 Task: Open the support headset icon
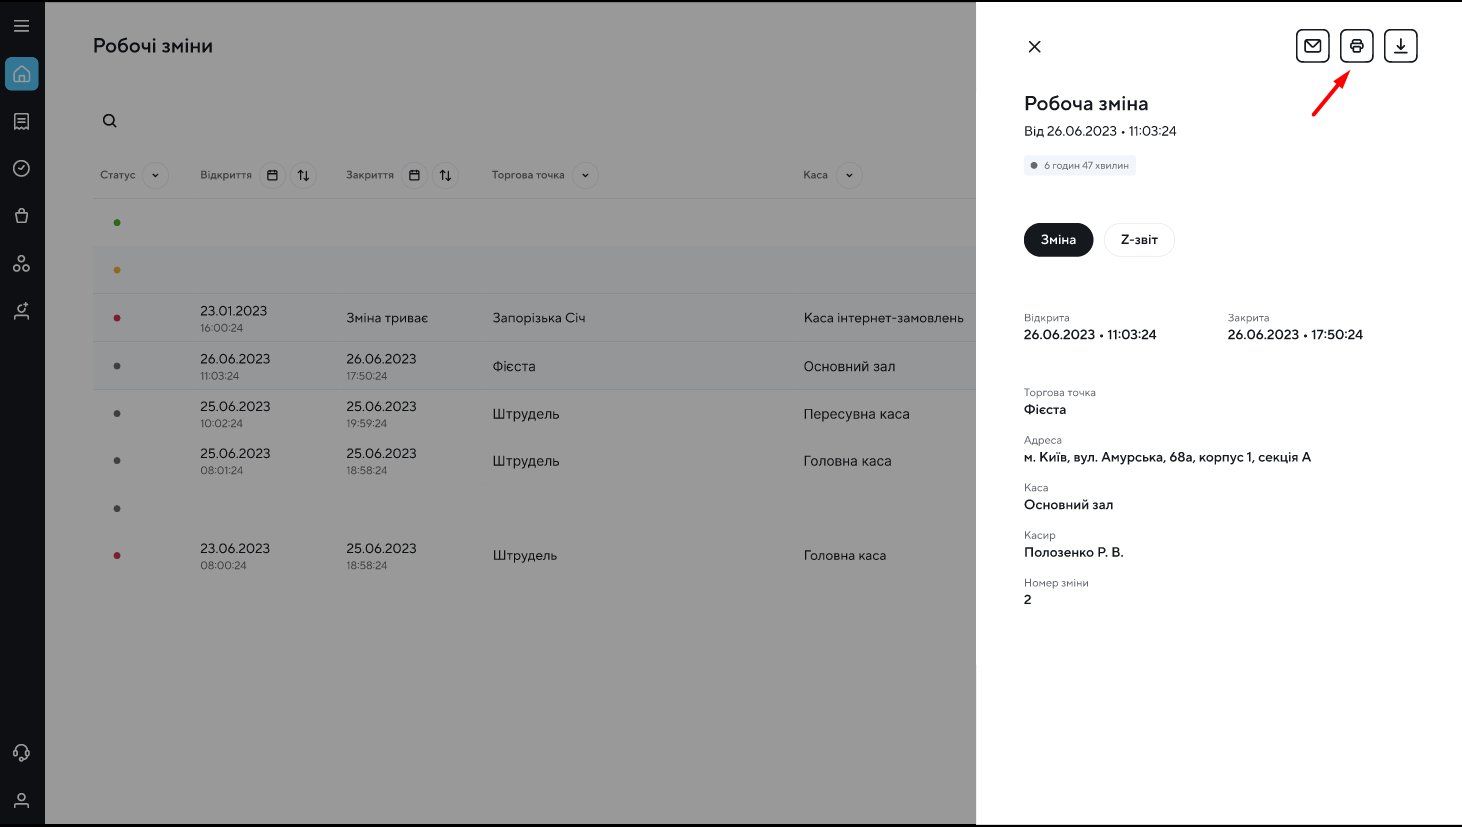coord(21,753)
